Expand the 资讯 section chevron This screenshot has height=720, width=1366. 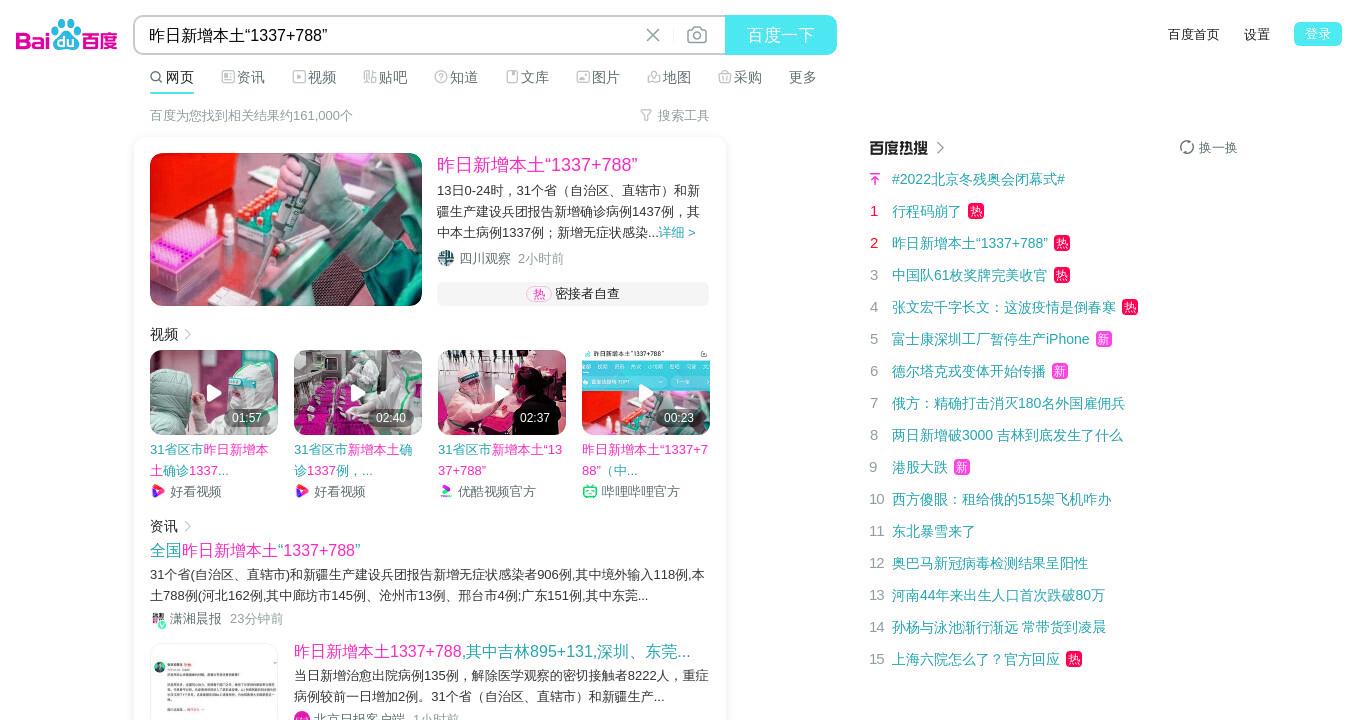coord(187,526)
